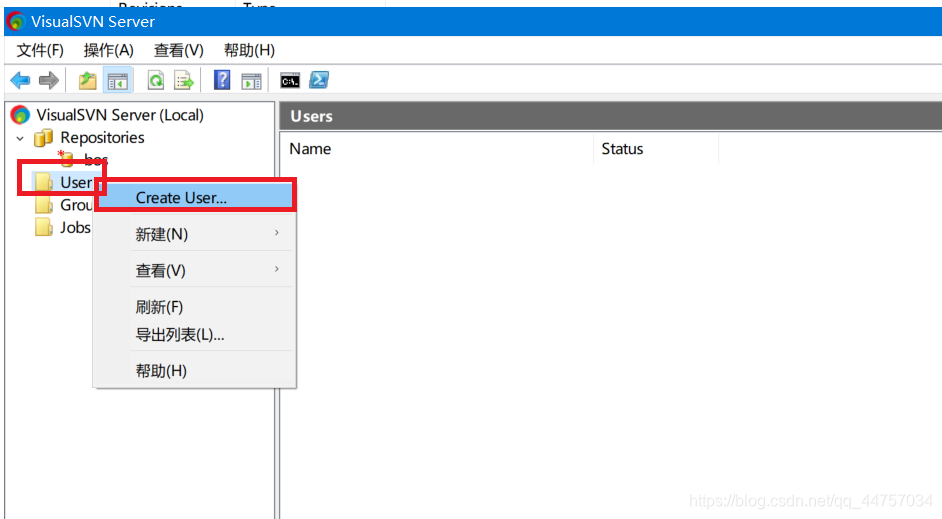Choose Create User... from context menu
This screenshot has width=942, height=519.
195,197
